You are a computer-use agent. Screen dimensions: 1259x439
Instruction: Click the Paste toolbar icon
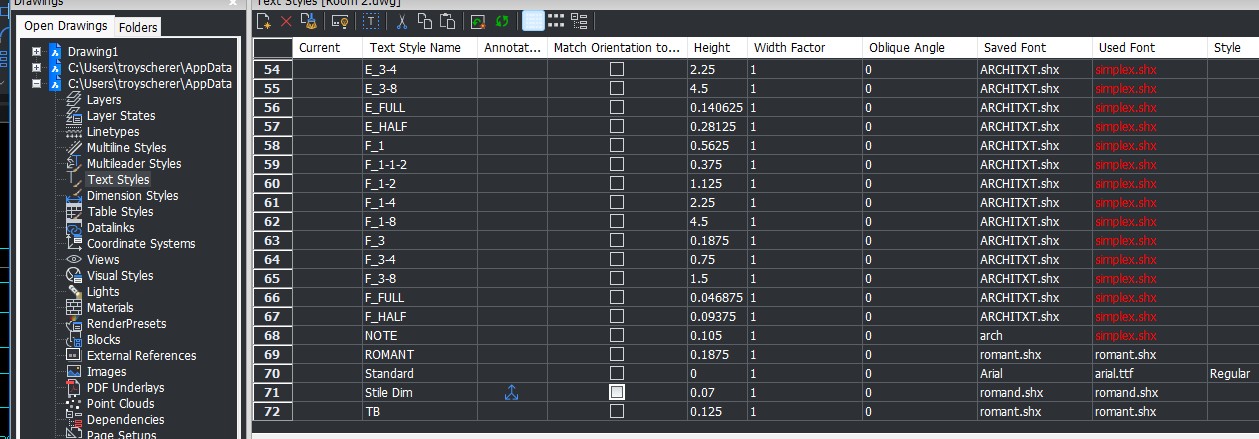pos(447,20)
